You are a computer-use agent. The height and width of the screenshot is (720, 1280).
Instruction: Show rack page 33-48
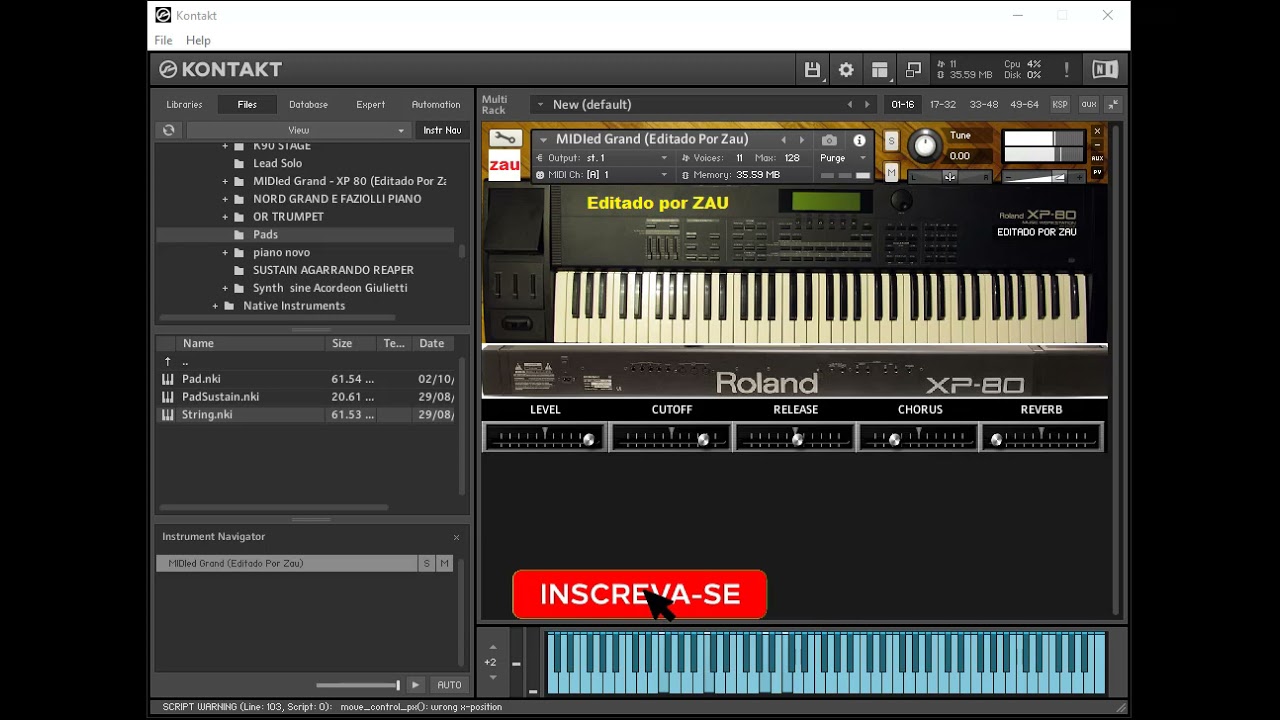pyautogui.click(x=983, y=104)
